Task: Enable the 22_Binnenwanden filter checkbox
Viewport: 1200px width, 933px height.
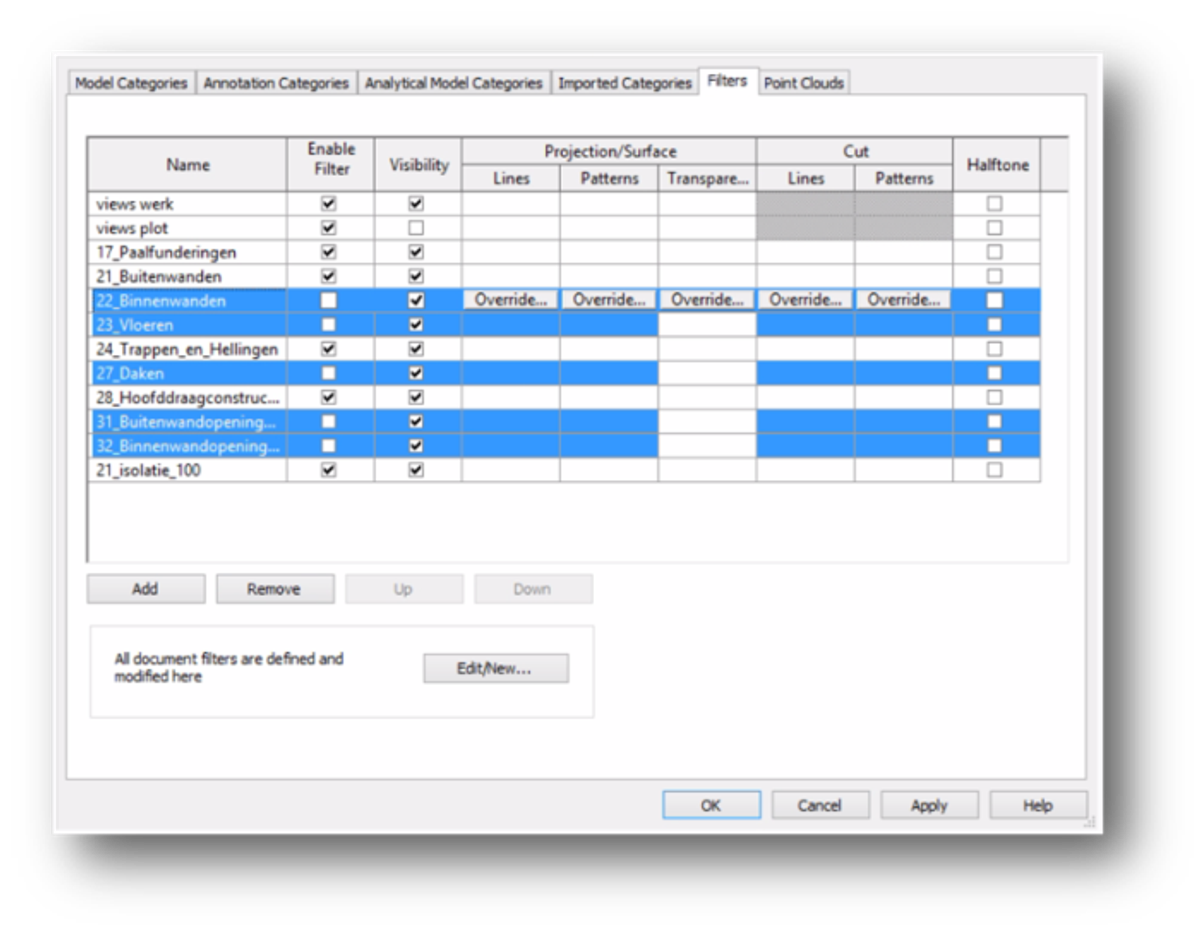Action: pos(329,300)
